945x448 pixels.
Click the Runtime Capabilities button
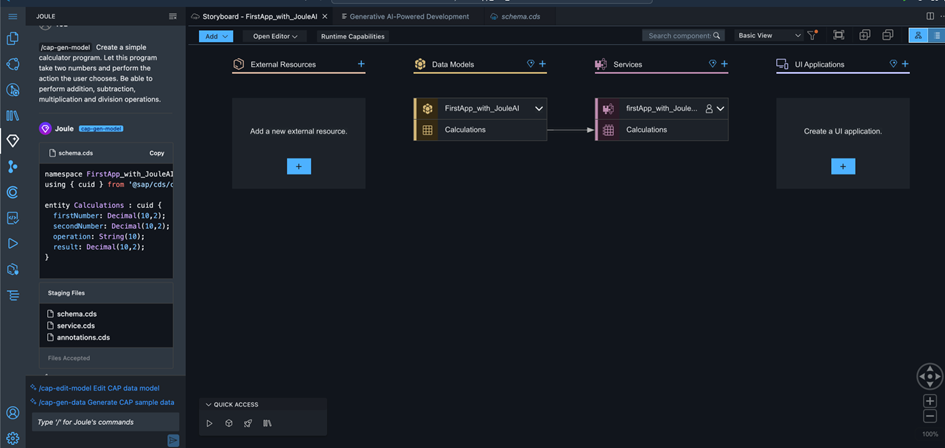(352, 36)
